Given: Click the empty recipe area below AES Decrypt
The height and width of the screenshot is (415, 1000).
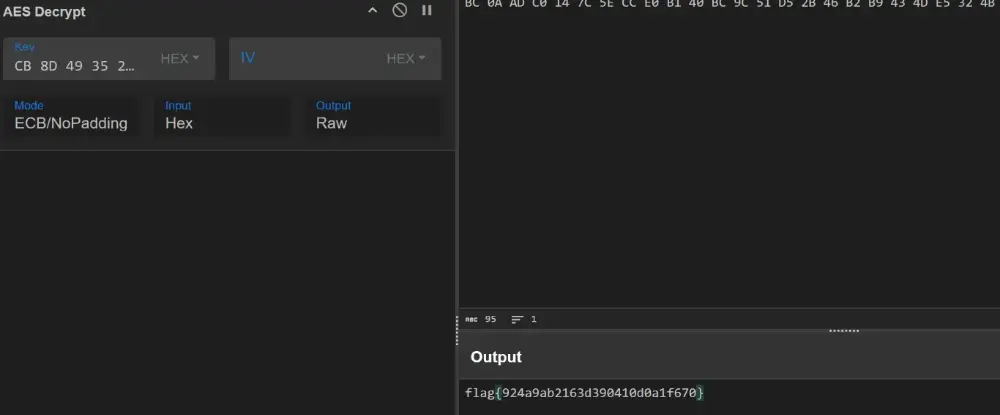Looking at the screenshot, I should tap(227, 280).
